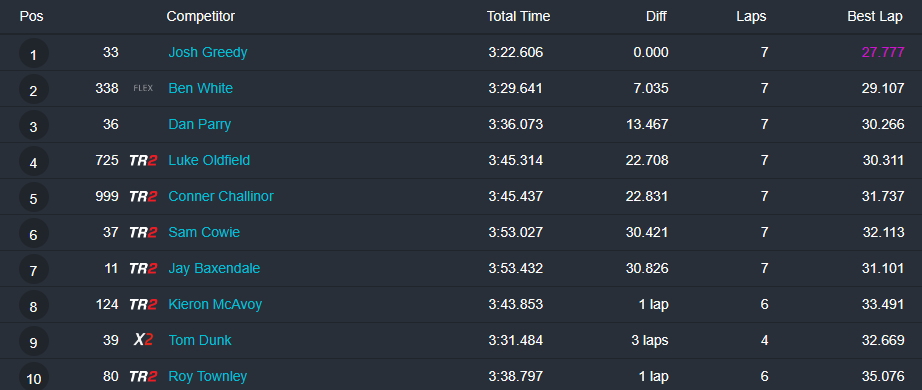Click the Competitor column header
This screenshot has height=390, width=922.
pyautogui.click(x=201, y=16)
